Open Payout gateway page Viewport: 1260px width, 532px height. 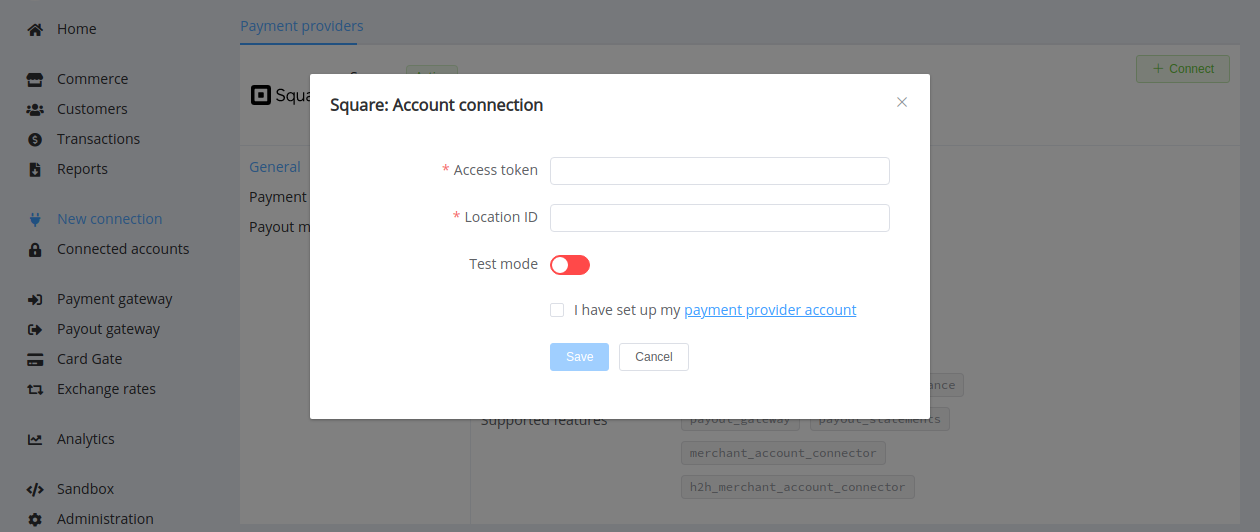tap(108, 329)
